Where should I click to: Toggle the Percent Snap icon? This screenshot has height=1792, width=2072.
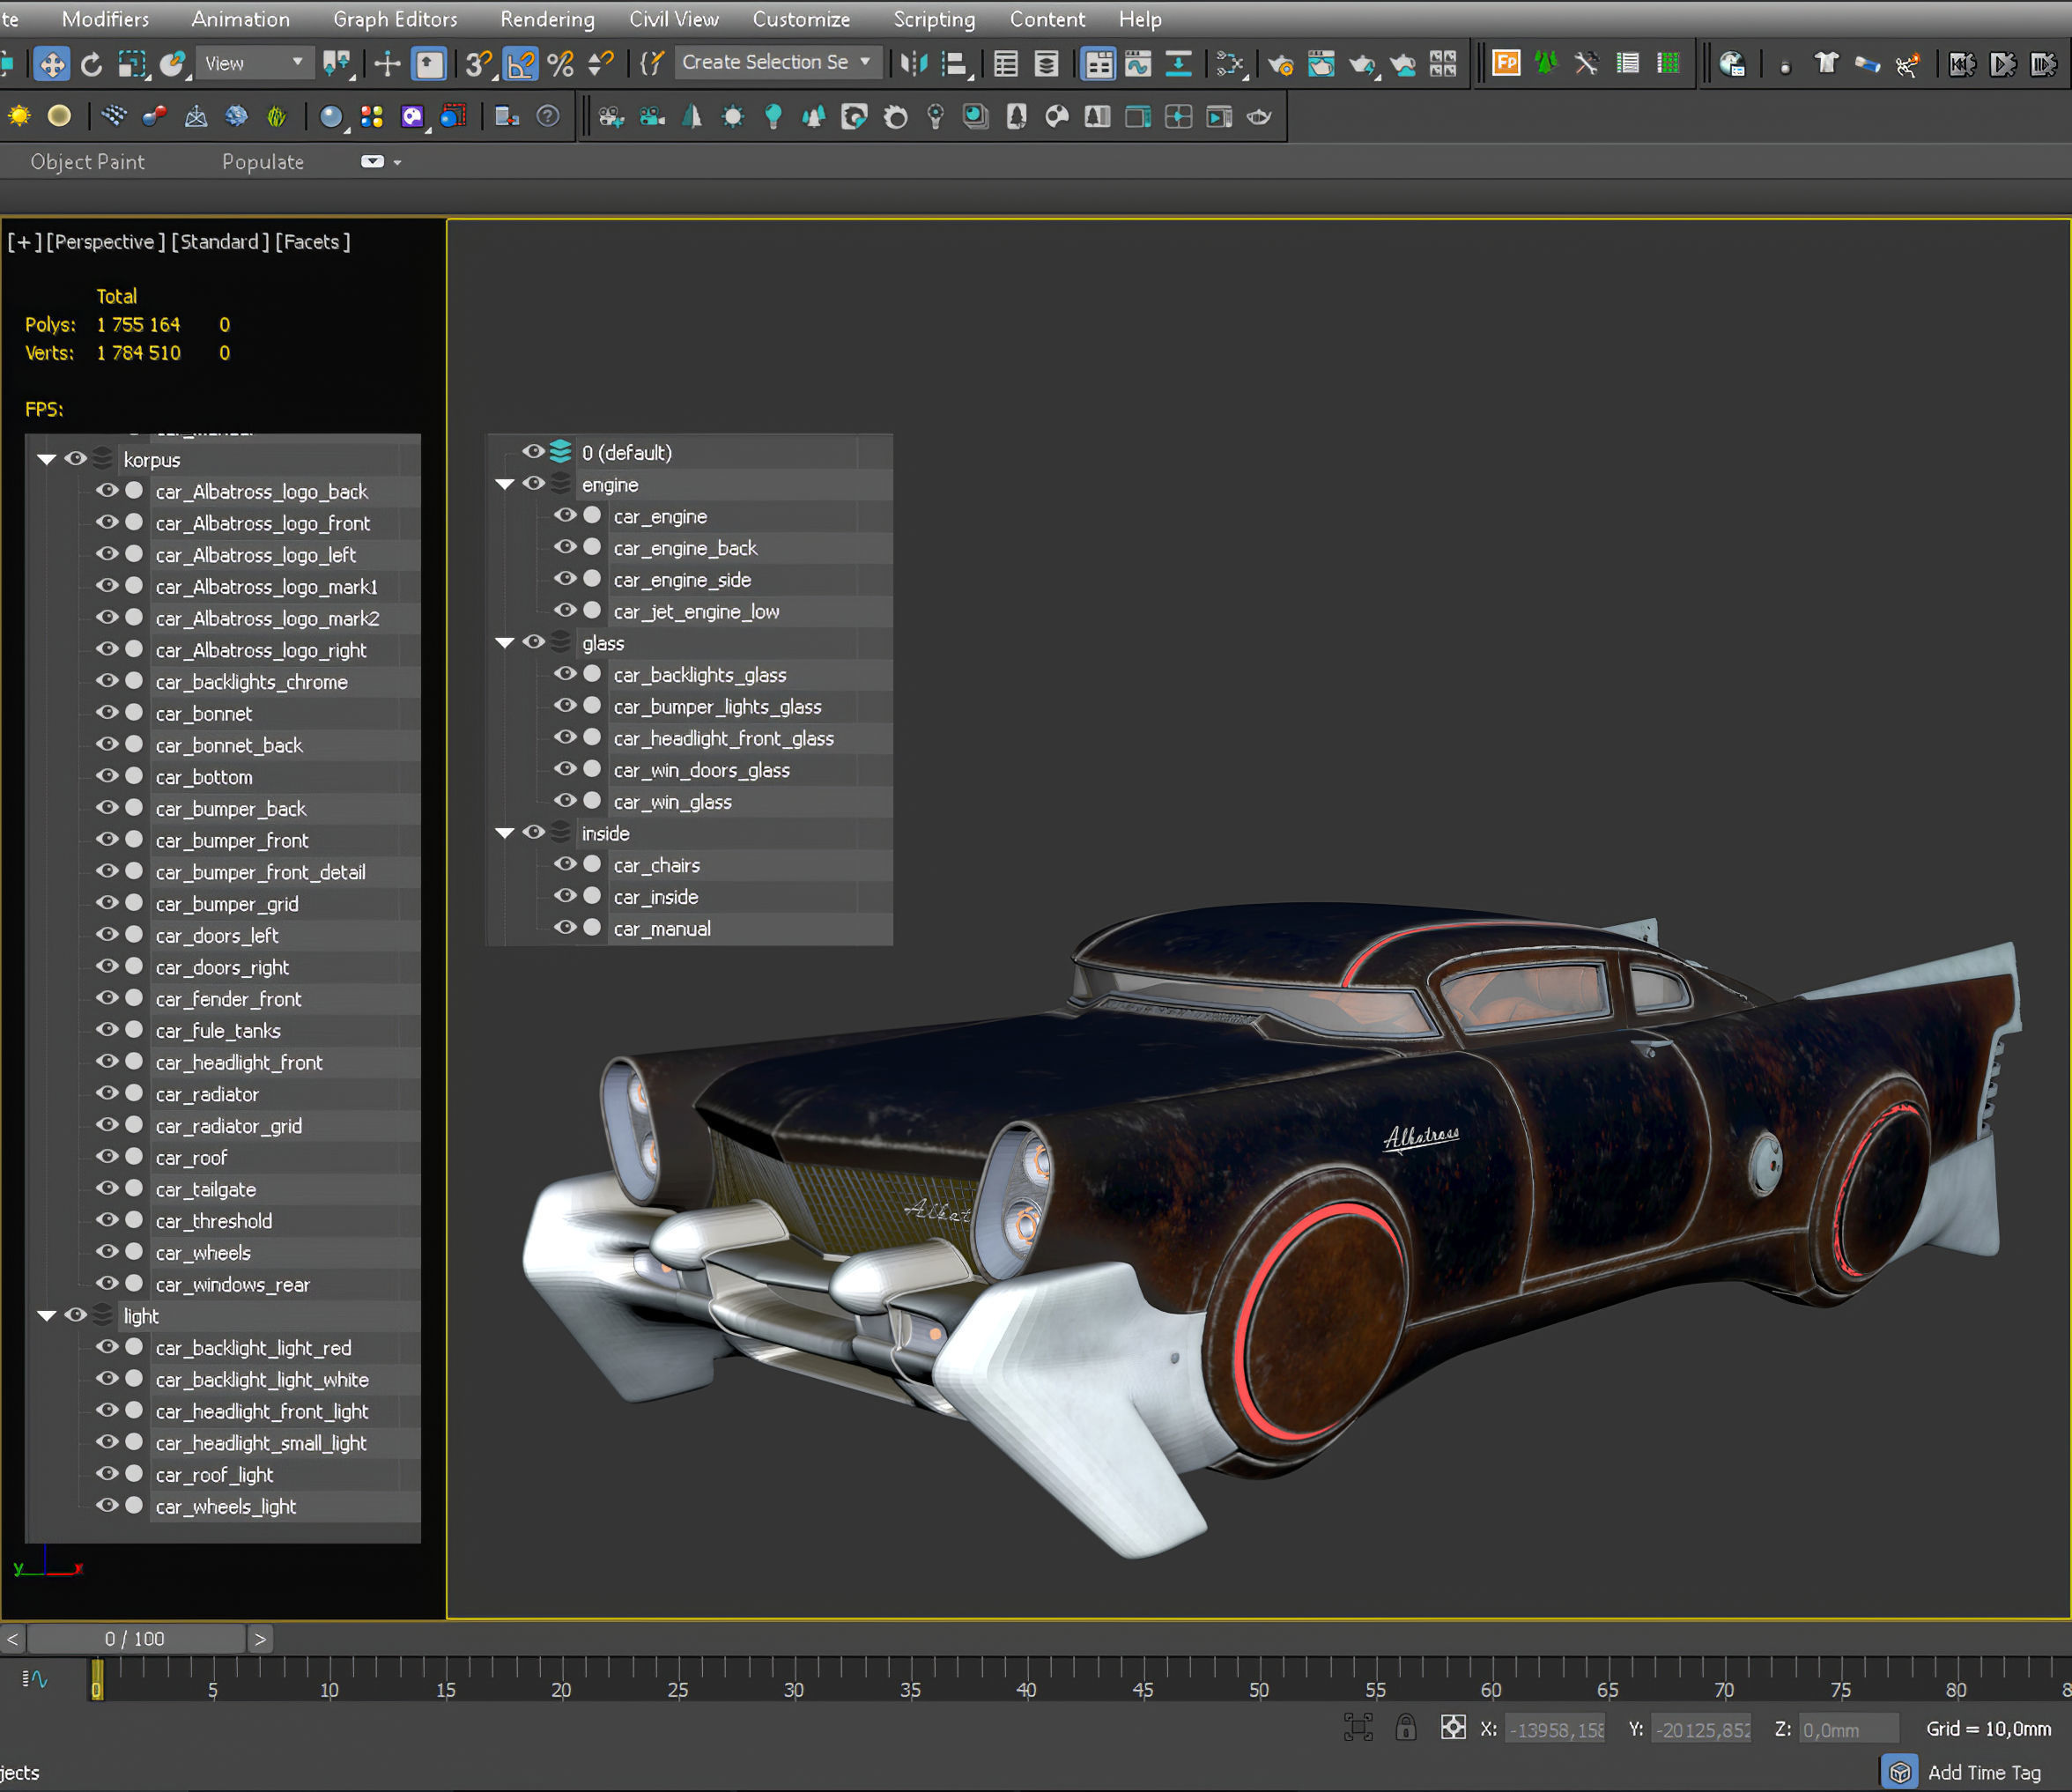pos(561,64)
